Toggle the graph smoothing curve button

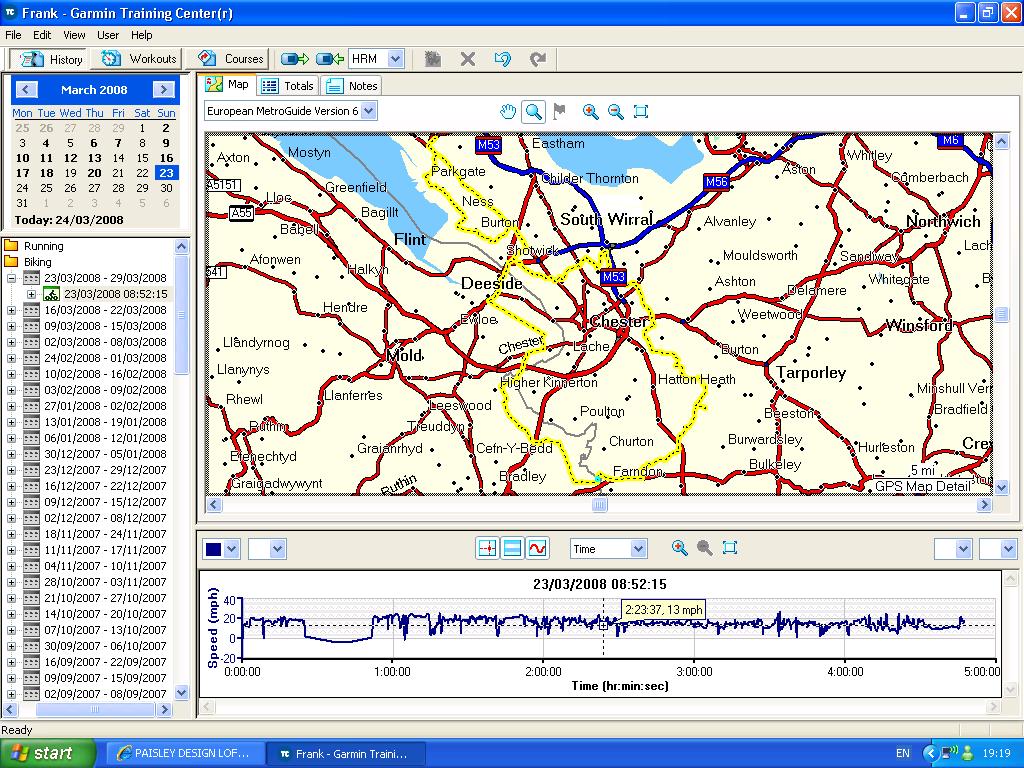click(538, 548)
